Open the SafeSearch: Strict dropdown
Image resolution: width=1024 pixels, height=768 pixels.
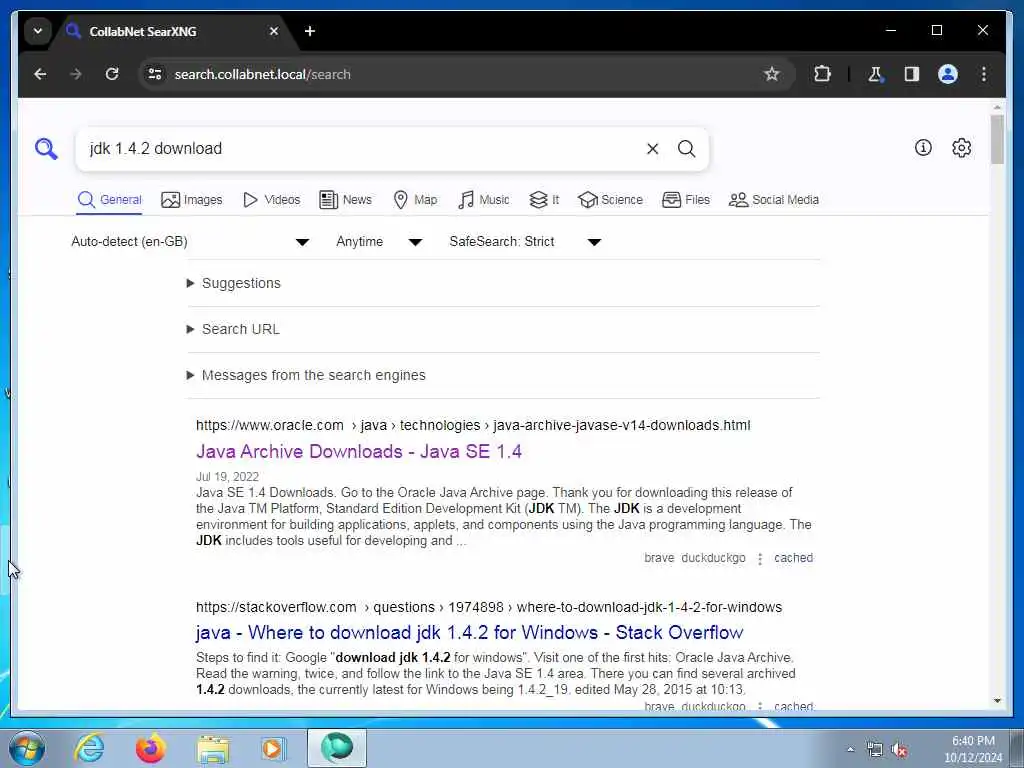click(525, 242)
